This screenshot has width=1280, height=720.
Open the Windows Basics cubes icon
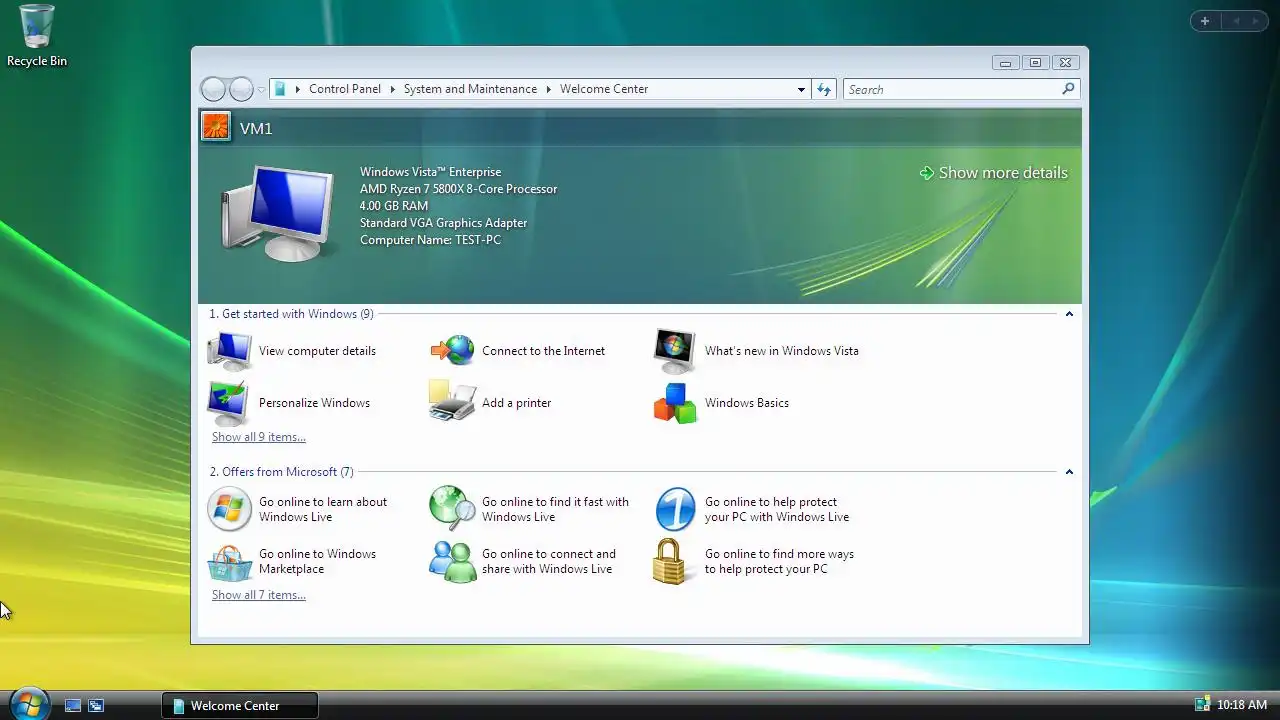pyautogui.click(x=675, y=403)
